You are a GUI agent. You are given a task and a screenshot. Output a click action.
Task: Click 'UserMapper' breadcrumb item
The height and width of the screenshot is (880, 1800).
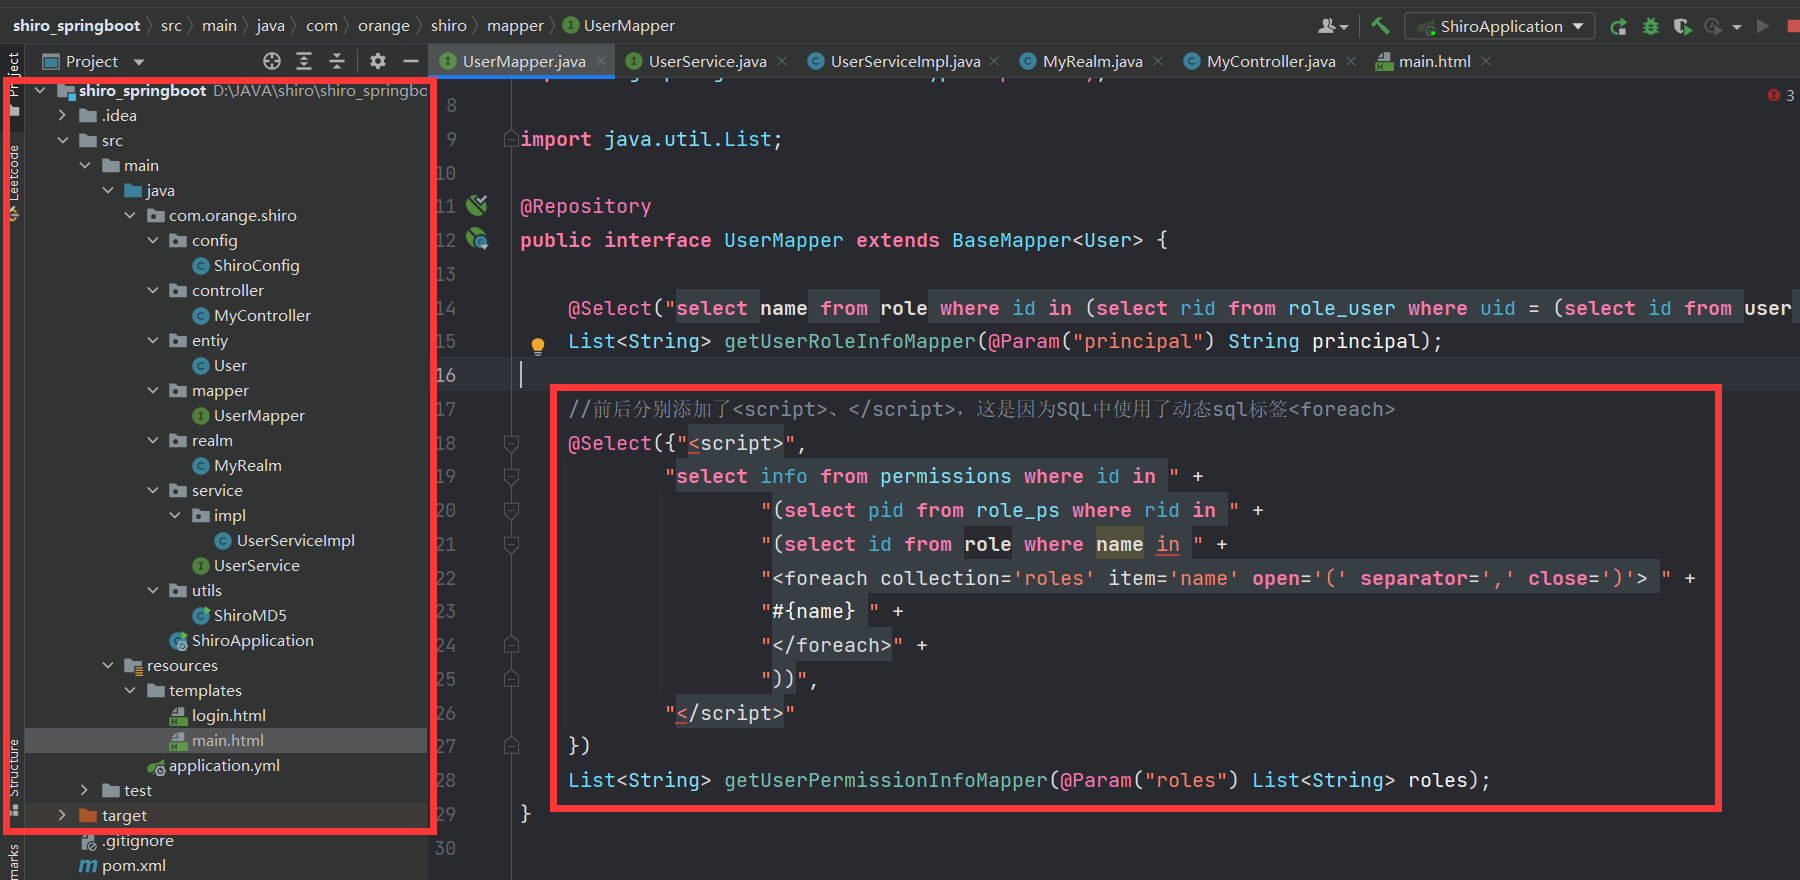(619, 26)
